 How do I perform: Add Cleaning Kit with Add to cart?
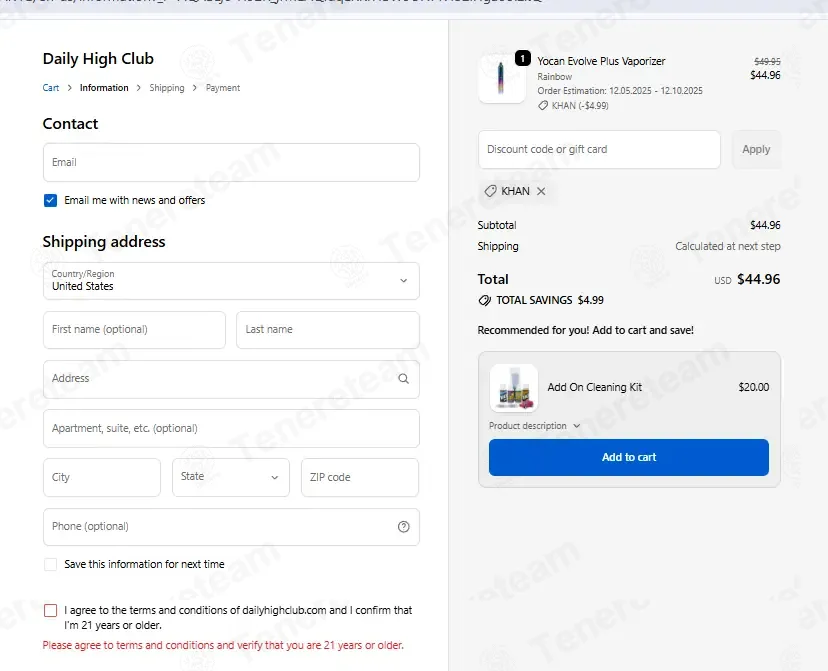(x=628, y=457)
